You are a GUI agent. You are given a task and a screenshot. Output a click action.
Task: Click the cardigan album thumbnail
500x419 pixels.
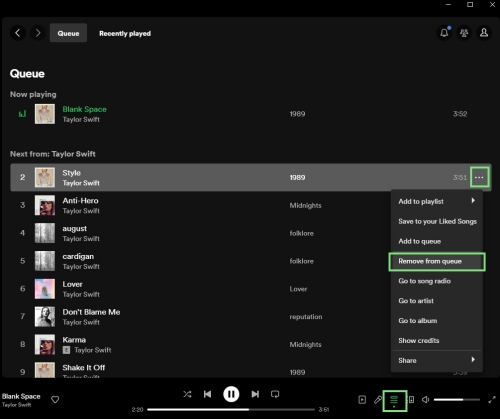pos(45,261)
